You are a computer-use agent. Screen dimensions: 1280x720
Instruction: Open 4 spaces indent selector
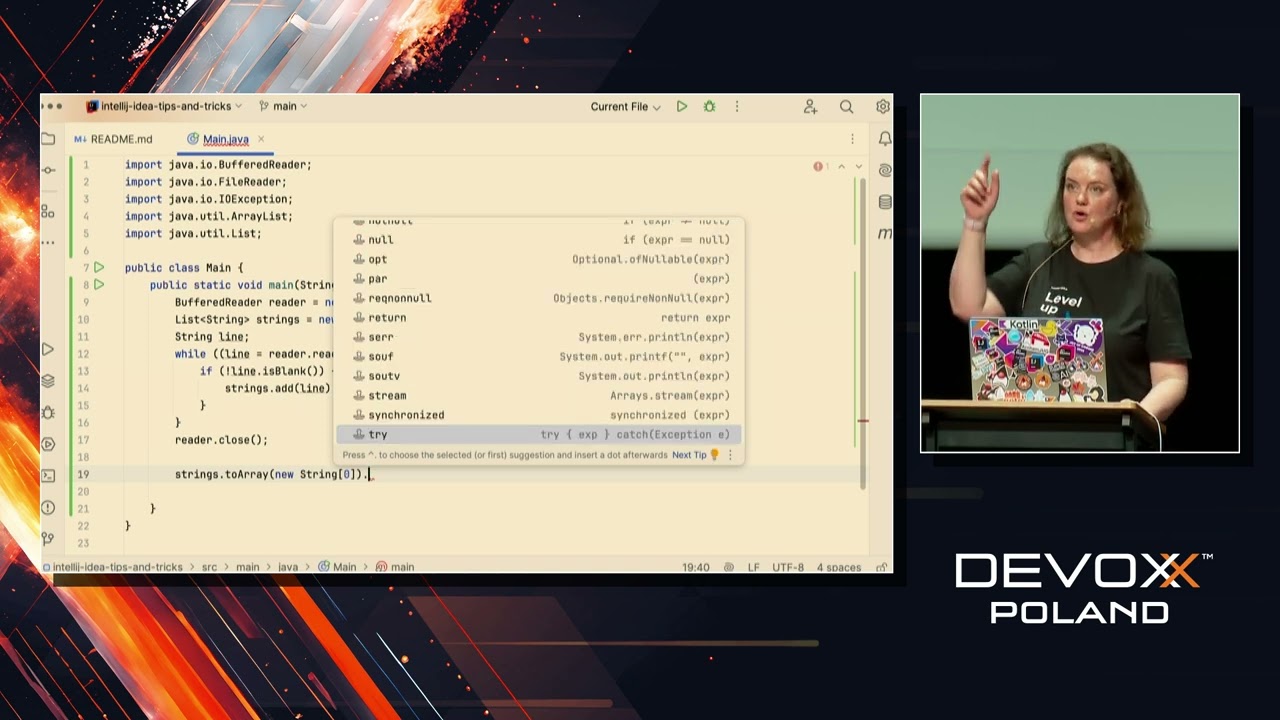click(839, 567)
